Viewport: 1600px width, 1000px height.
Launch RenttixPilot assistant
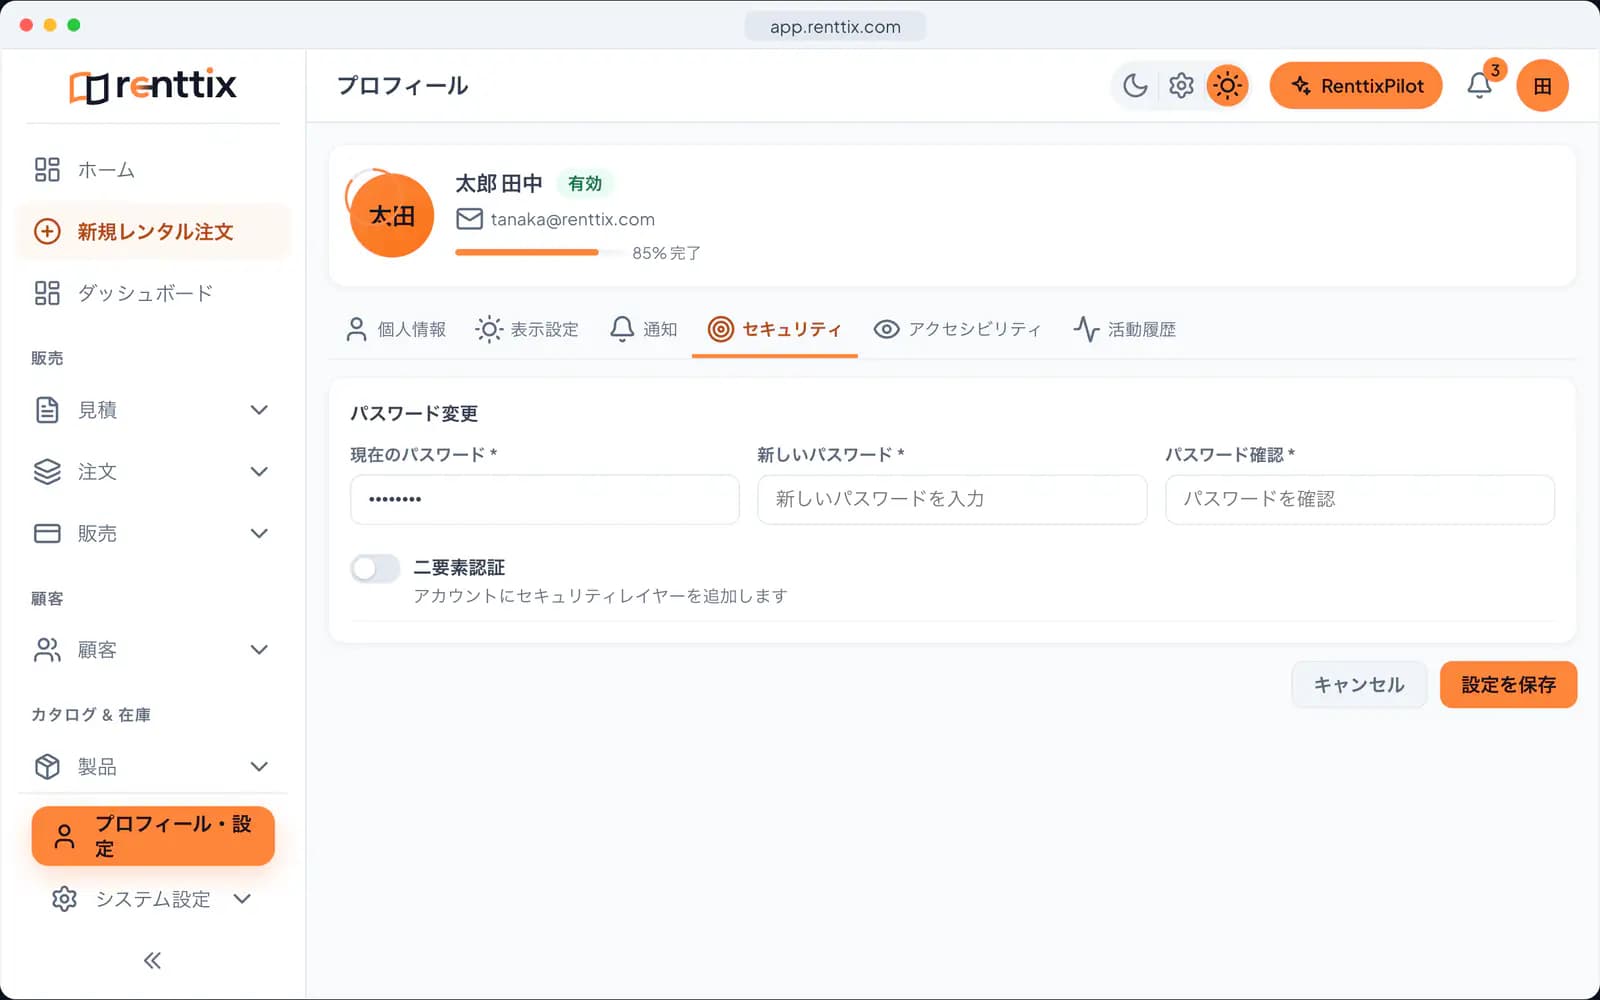pyautogui.click(x=1356, y=86)
